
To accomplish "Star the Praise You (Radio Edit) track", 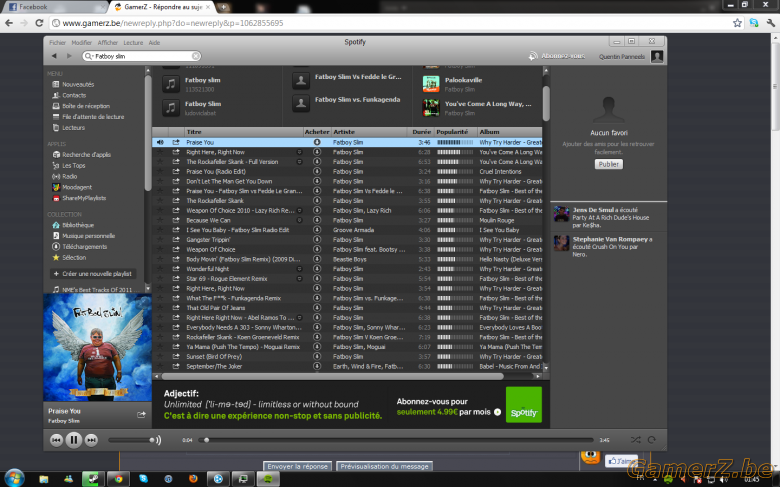I will coord(160,172).
